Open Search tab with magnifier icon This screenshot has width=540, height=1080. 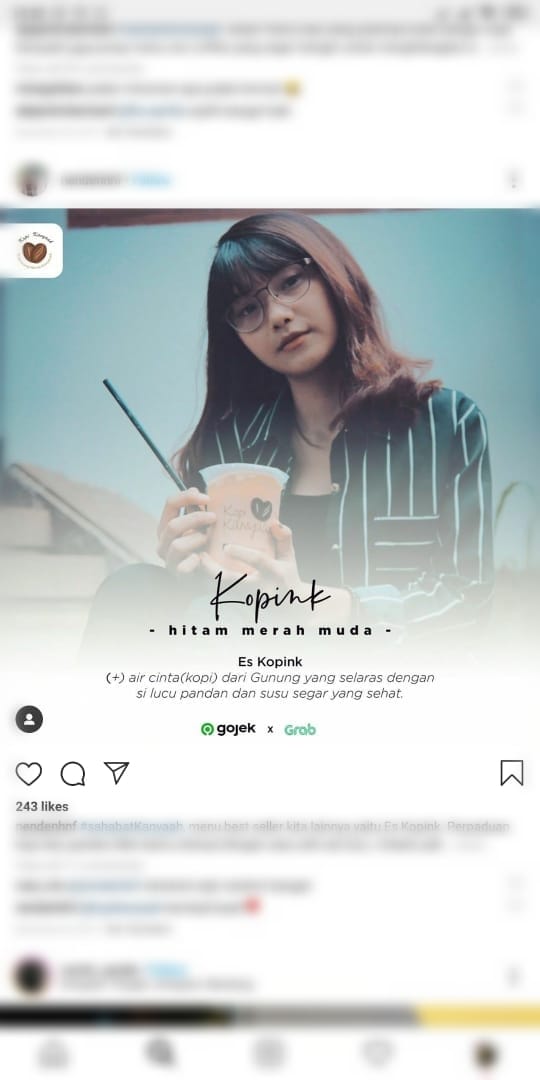point(161,1054)
